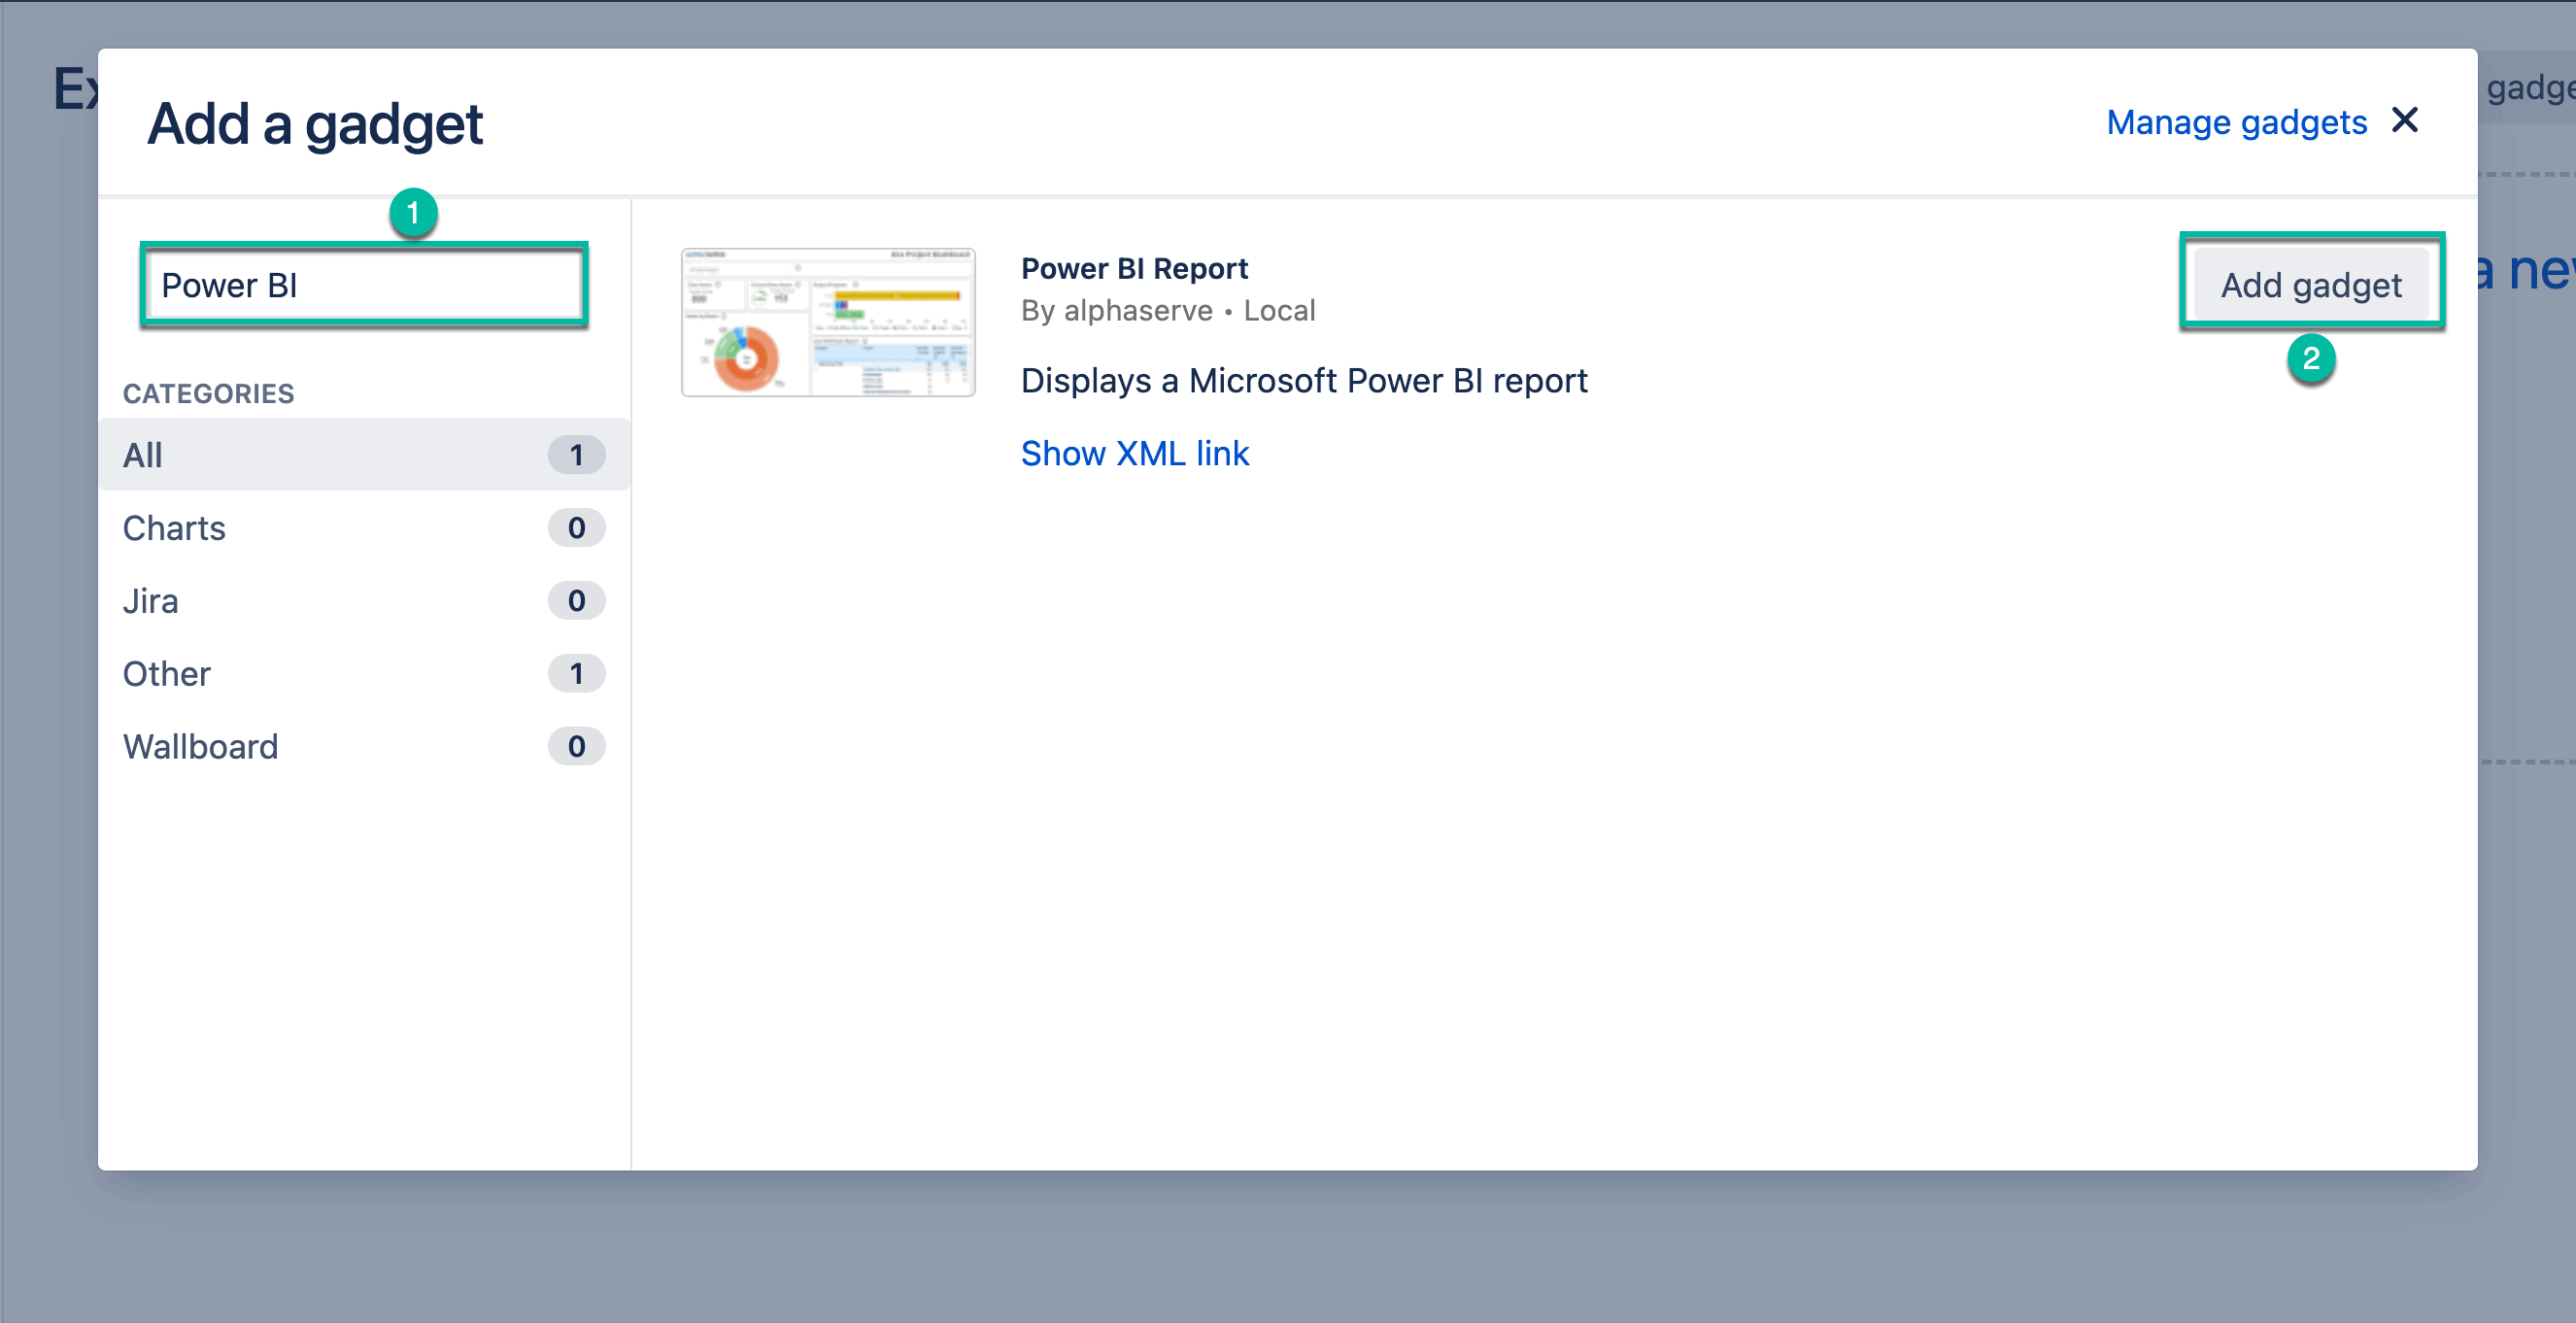Click the gadget description text

click(1303, 381)
